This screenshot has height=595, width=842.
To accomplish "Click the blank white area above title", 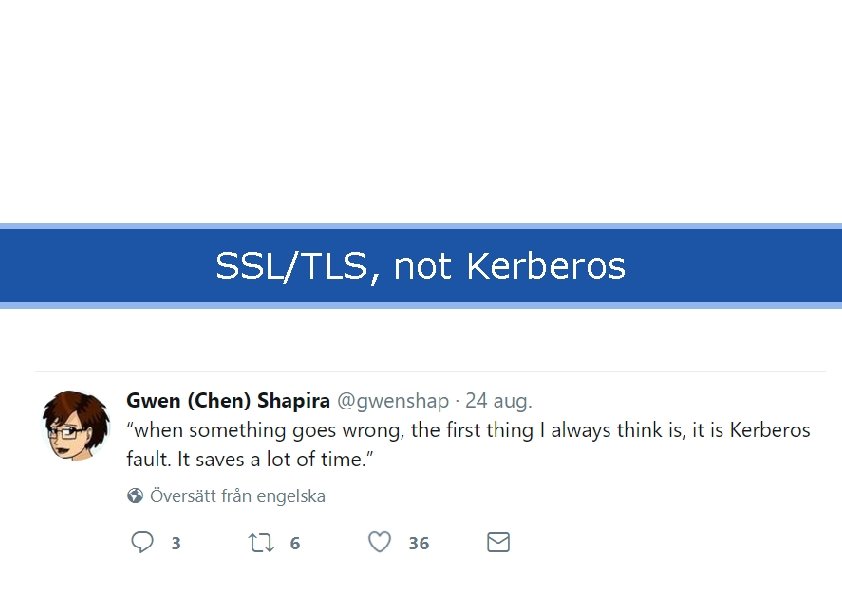I will [x=420, y=110].
